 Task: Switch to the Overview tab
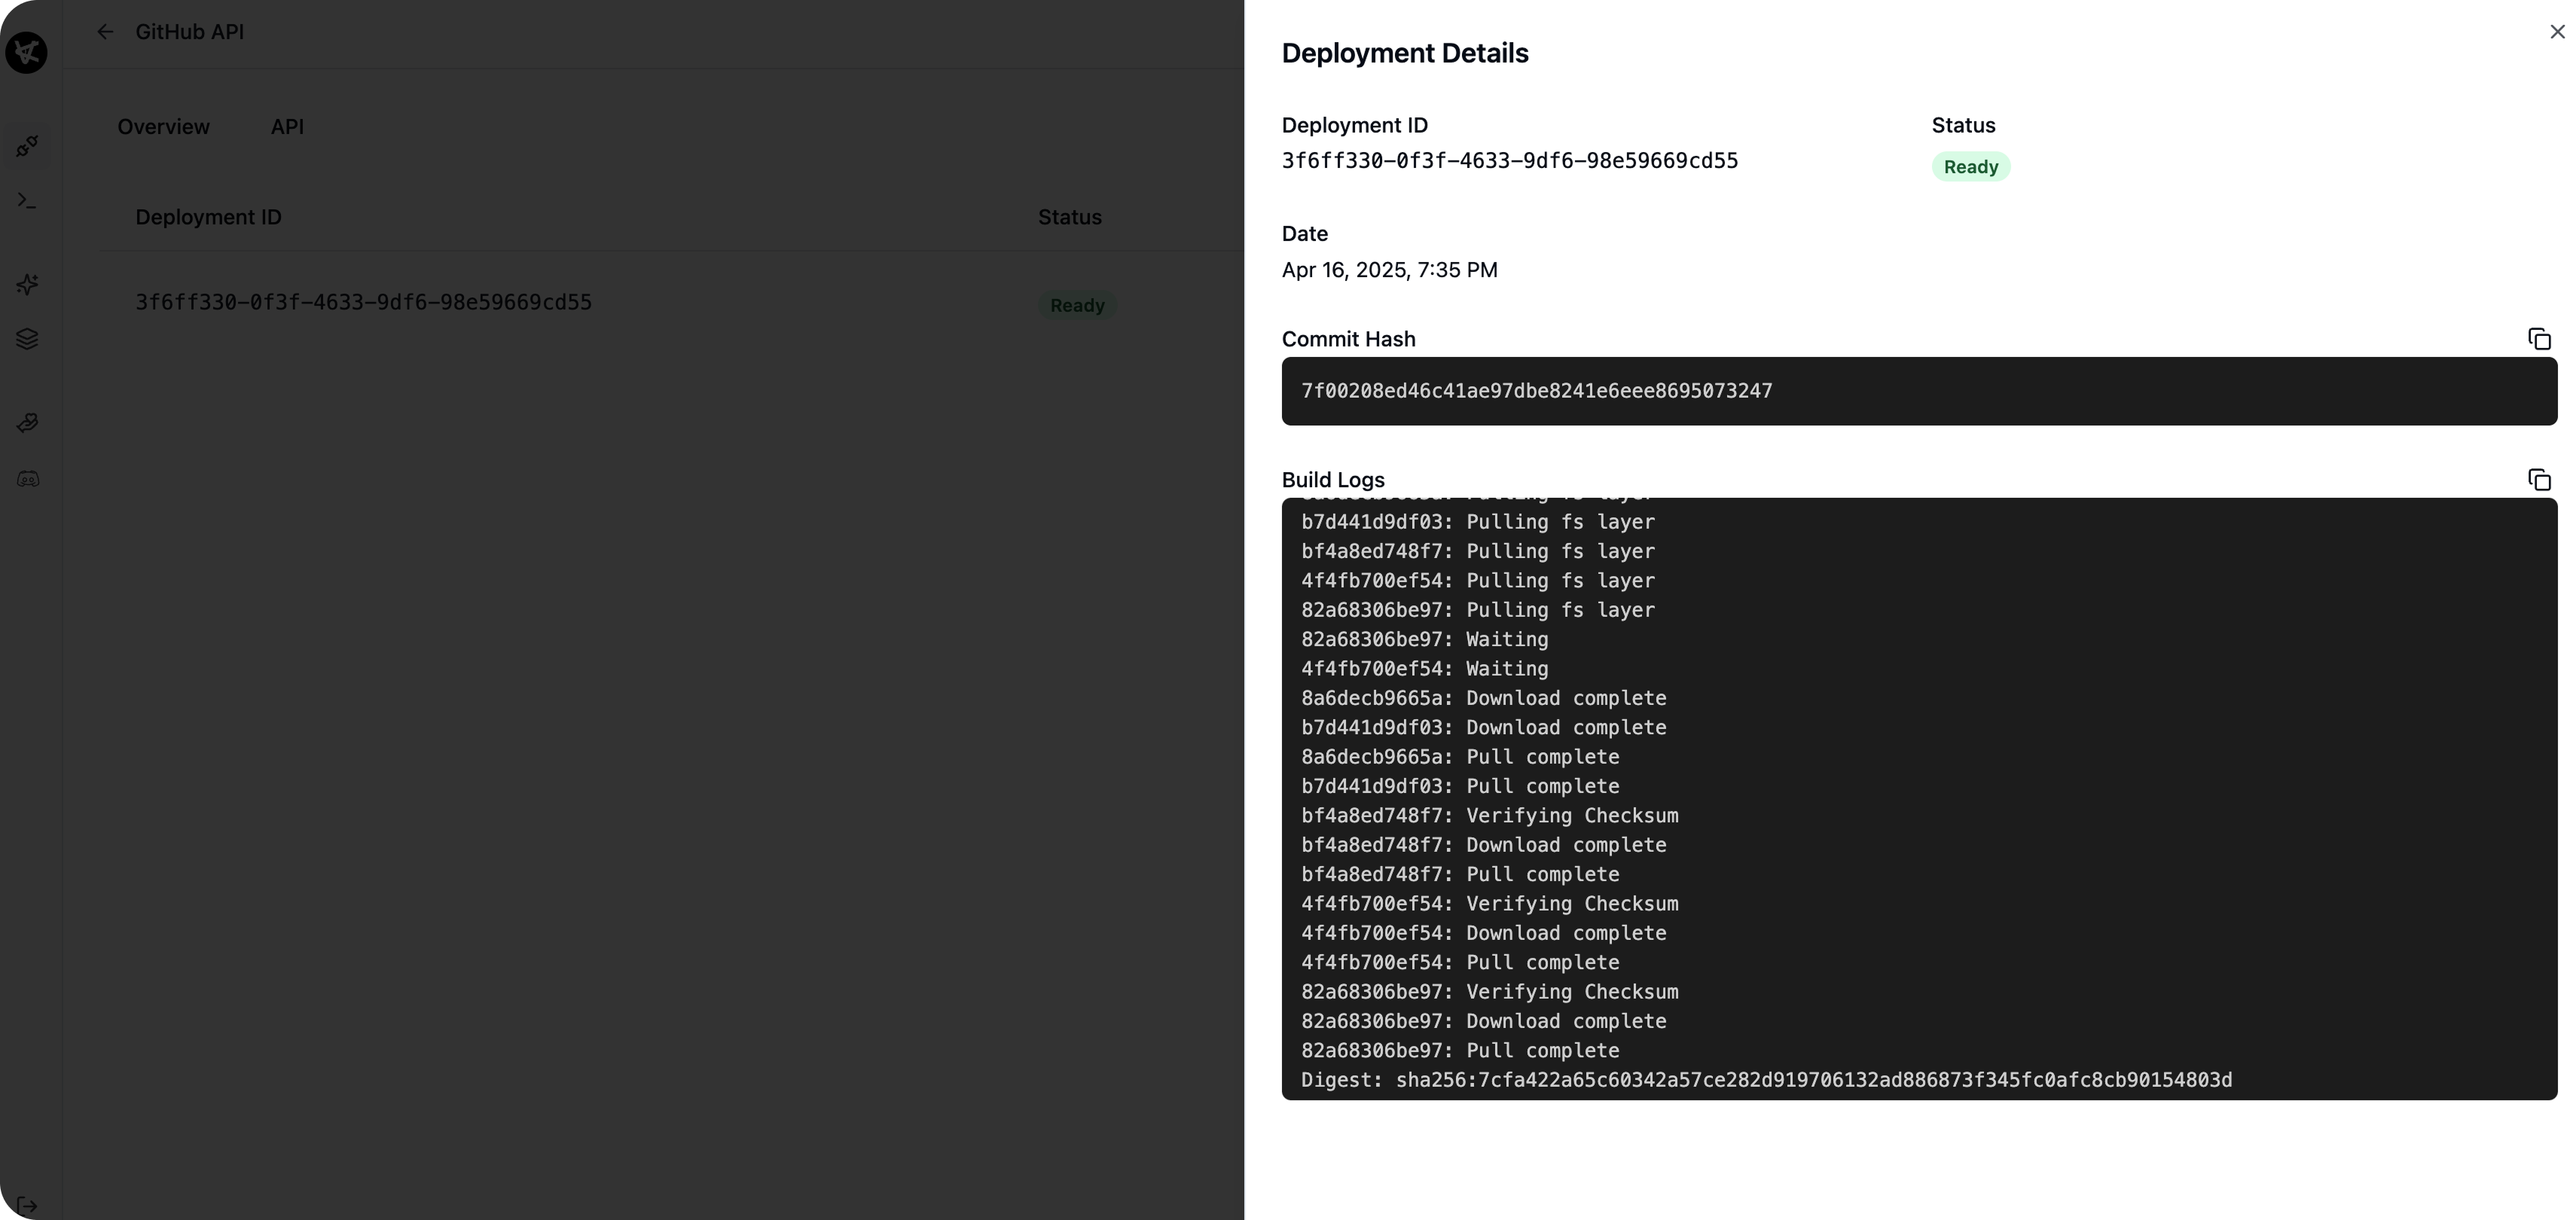(163, 126)
